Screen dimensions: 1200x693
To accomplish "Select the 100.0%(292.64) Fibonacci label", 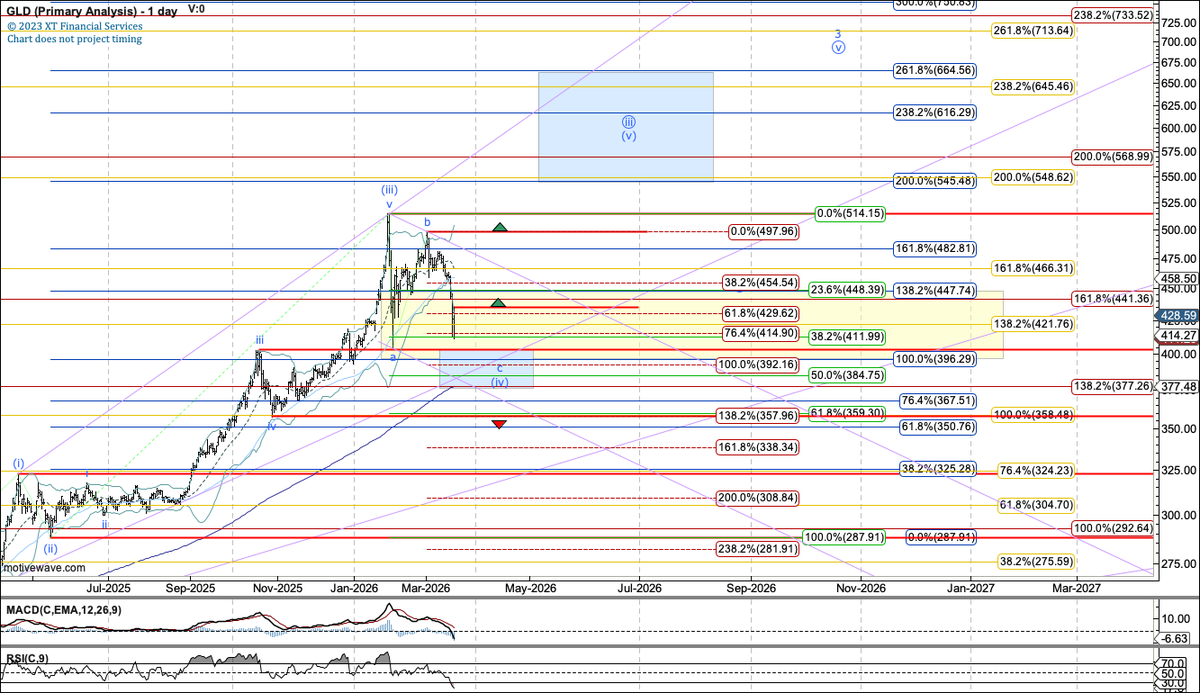I will [x=1112, y=528].
